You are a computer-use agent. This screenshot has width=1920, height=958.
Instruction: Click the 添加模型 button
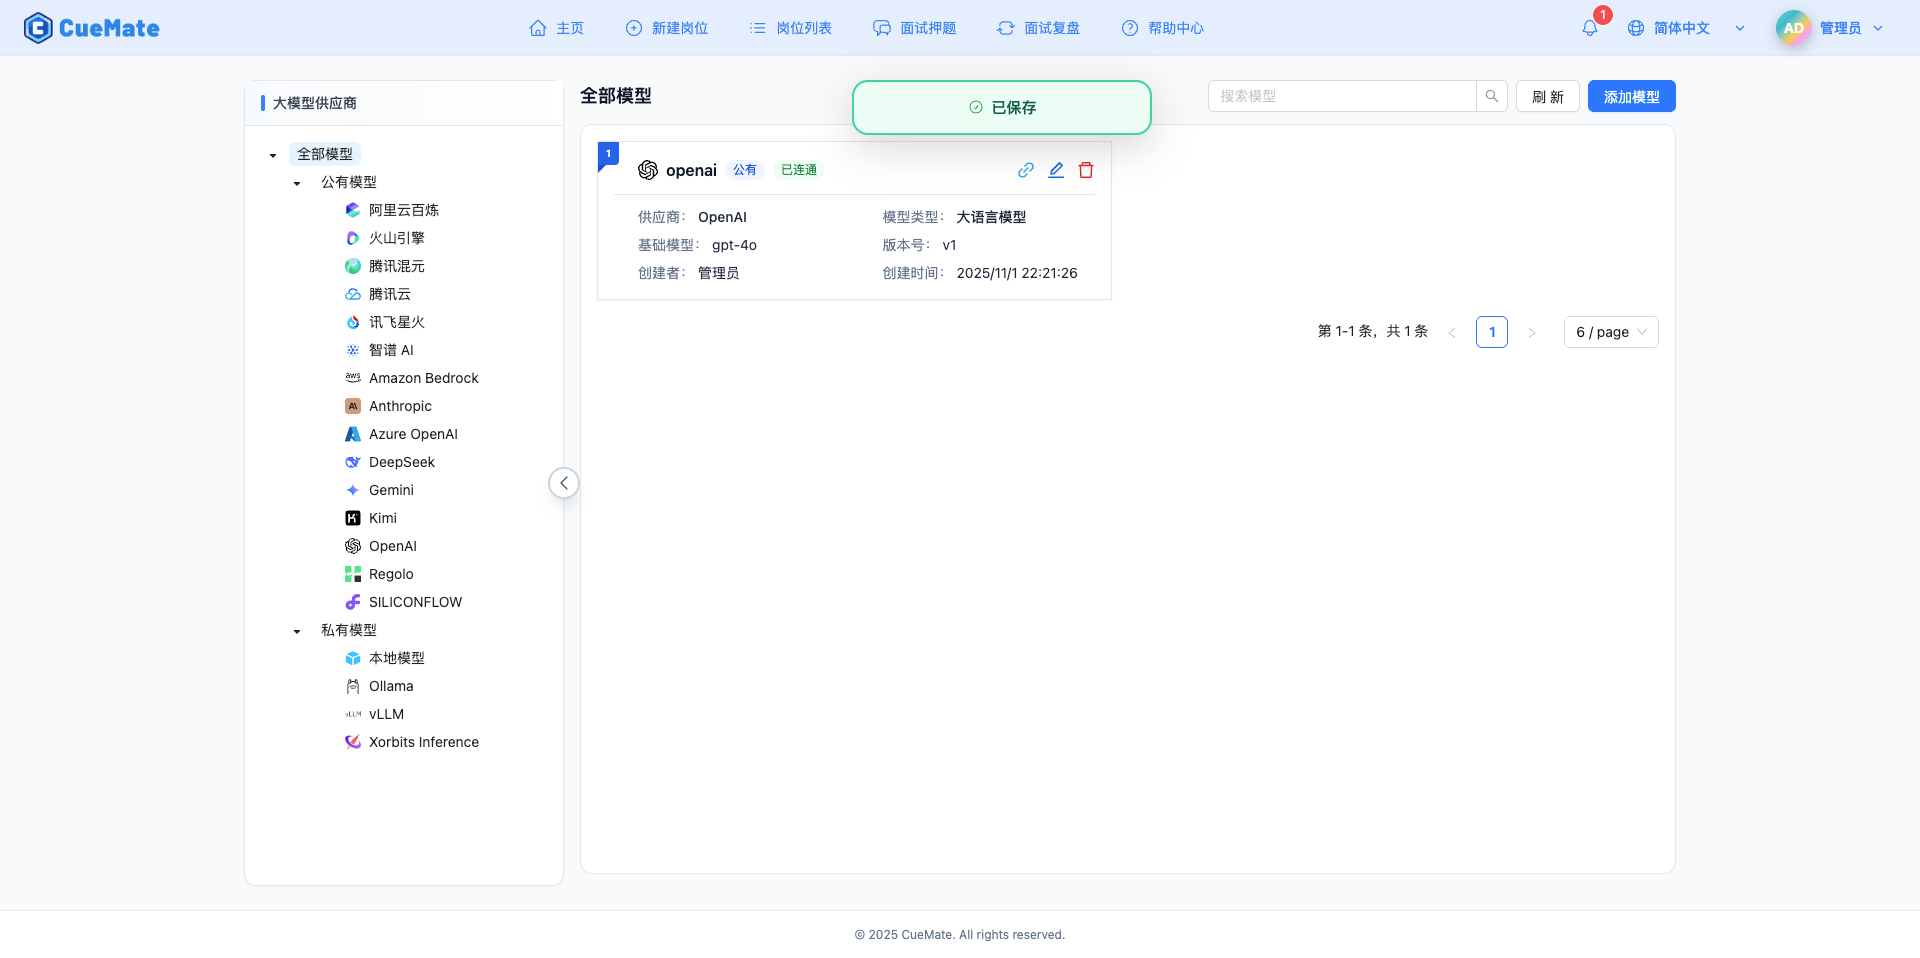(1631, 96)
